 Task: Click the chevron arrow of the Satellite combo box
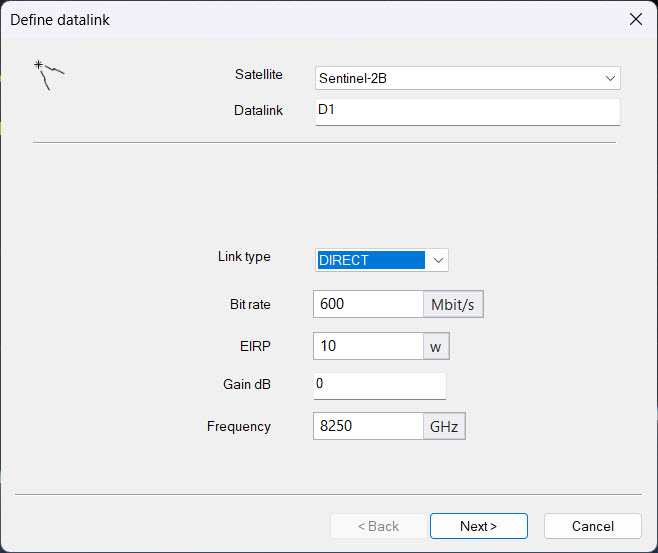pos(610,78)
